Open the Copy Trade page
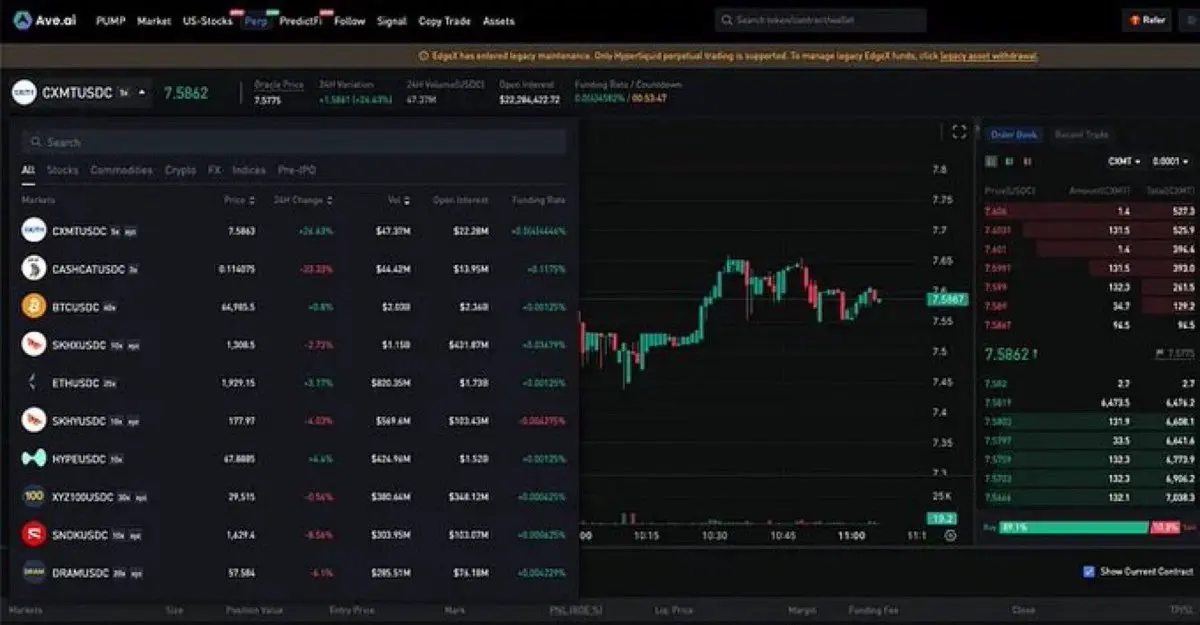 [x=444, y=21]
